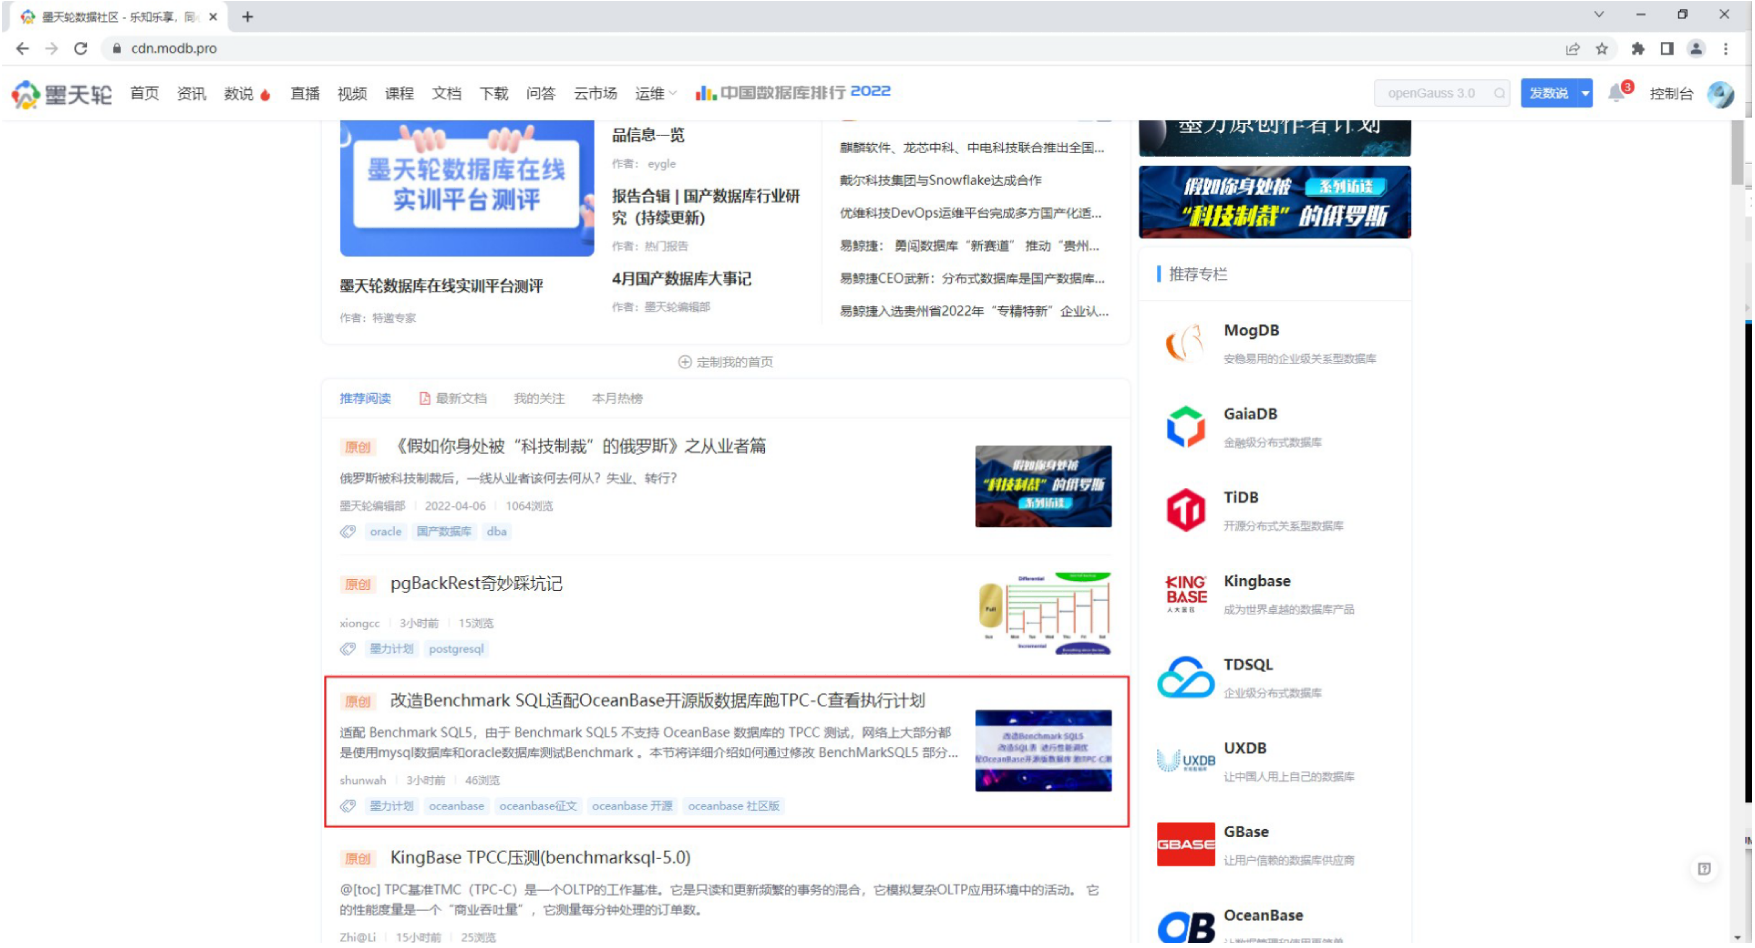Close the 墨天轮数据社区 browser tab
Viewport: 1755px width, 948px height.
click(213, 16)
